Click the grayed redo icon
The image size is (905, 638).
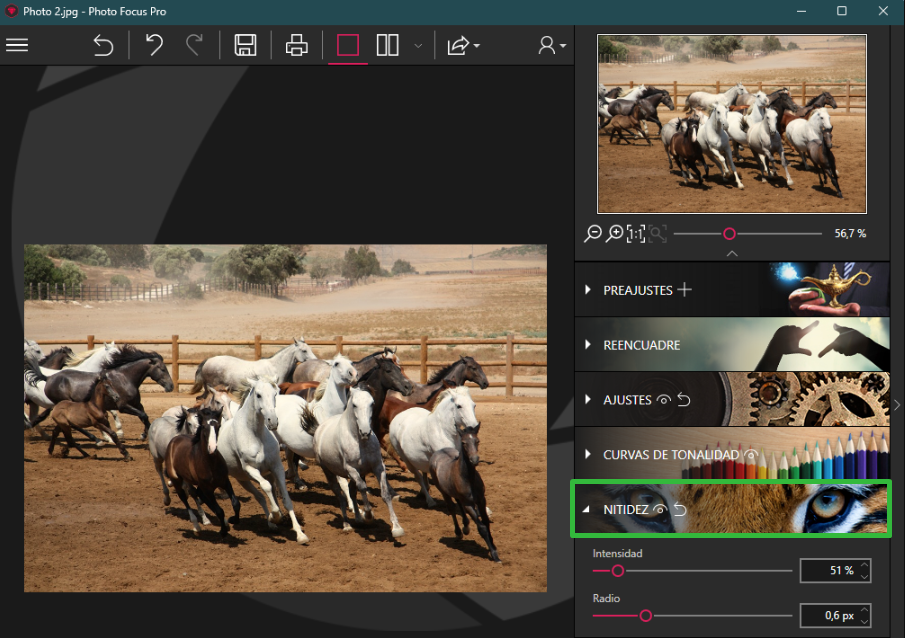pyautogui.click(x=195, y=45)
